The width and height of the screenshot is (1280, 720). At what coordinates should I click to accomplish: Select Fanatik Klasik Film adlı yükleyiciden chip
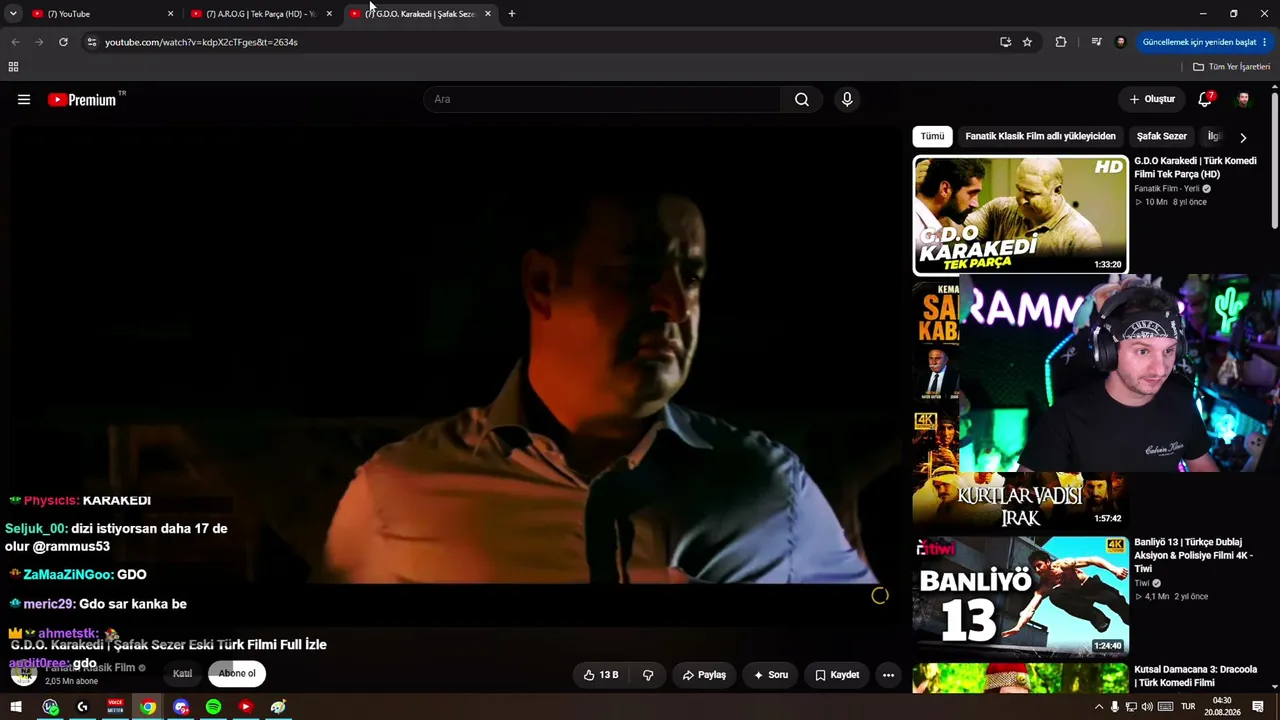pos(1040,136)
